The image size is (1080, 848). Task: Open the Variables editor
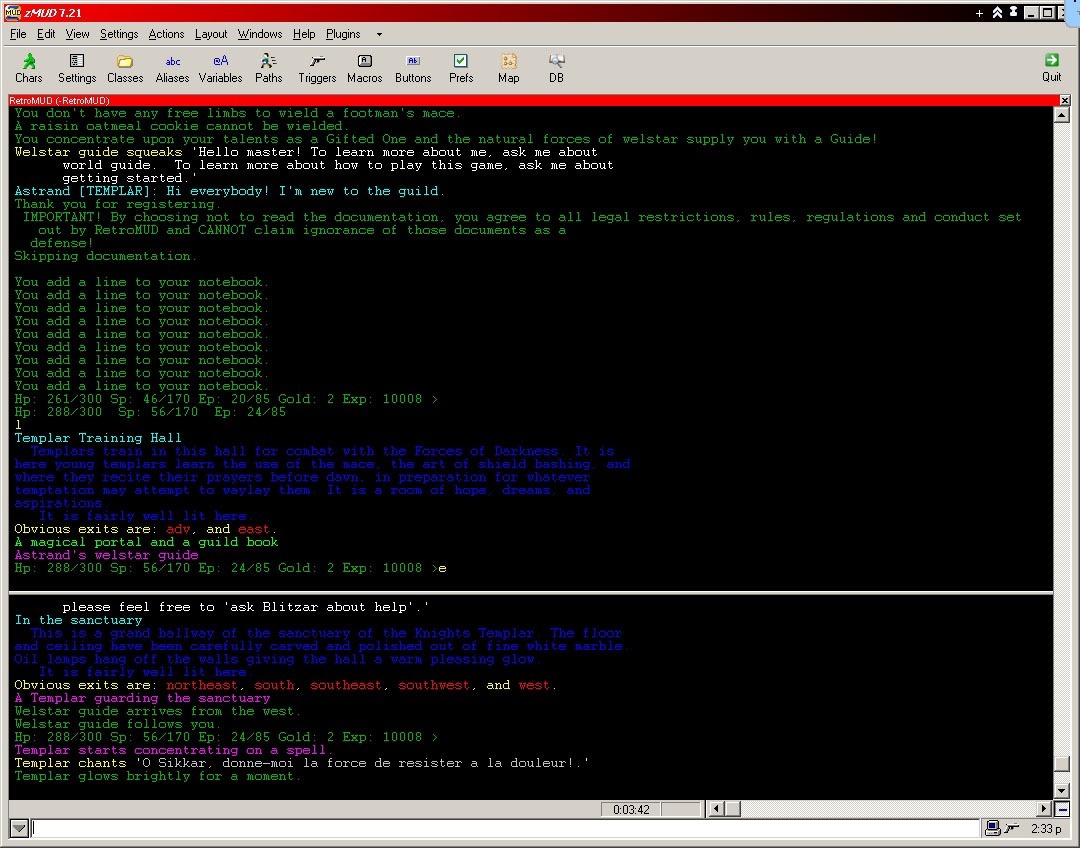(x=220, y=68)
